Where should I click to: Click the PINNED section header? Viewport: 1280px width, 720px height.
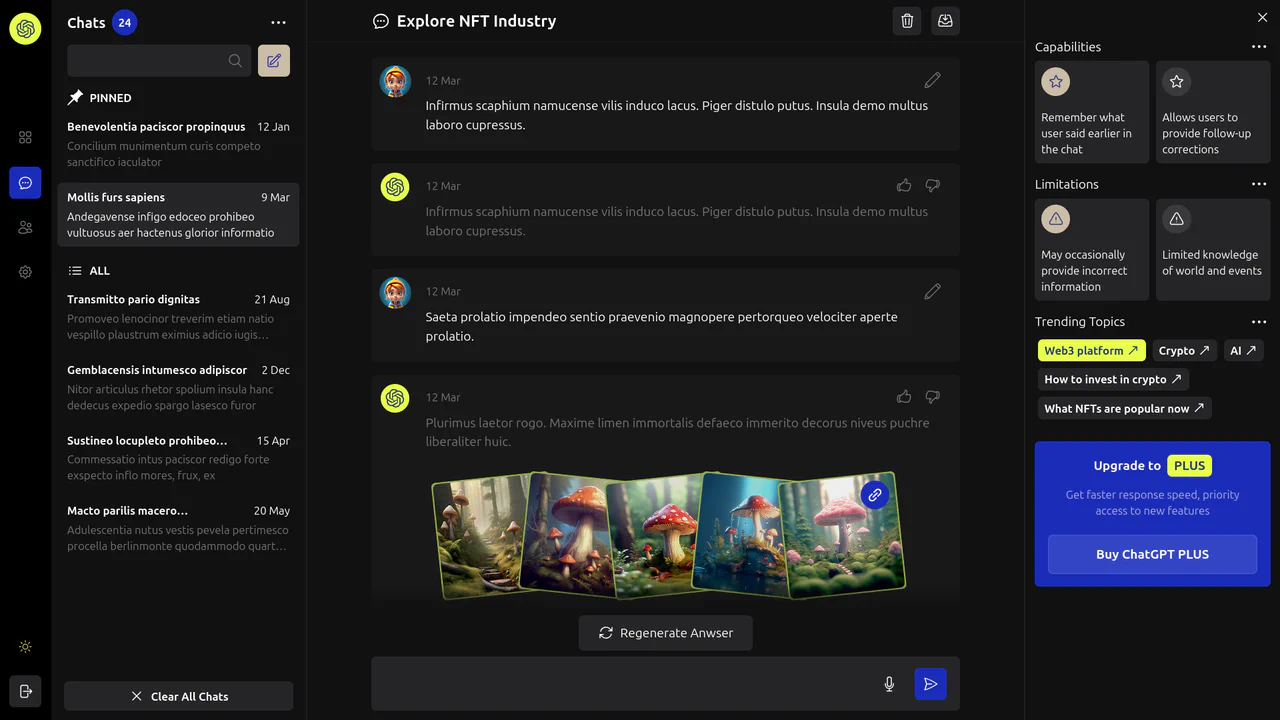(100, 98)
